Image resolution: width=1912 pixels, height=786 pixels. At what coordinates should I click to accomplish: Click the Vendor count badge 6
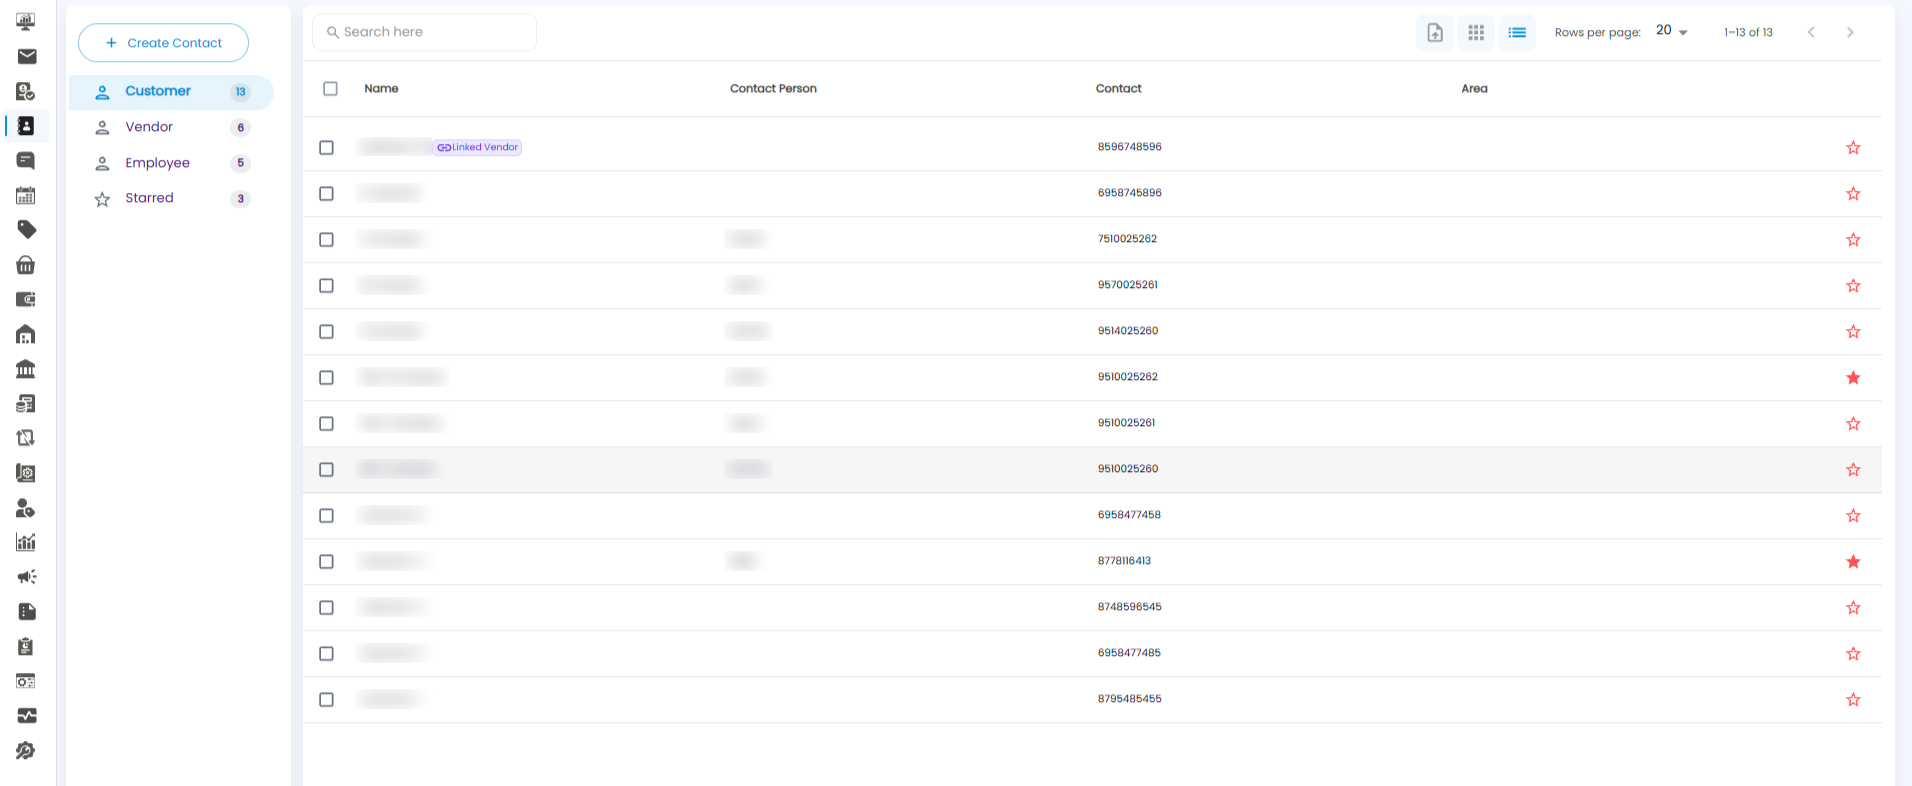(x=240, y=128)
